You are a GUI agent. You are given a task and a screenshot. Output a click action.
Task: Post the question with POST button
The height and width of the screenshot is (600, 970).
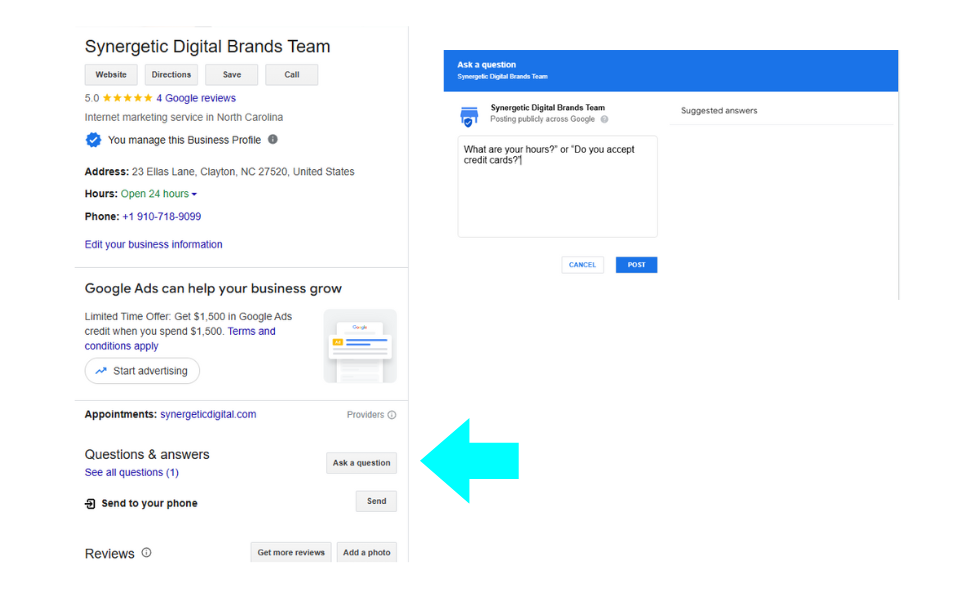click(636, 265)
